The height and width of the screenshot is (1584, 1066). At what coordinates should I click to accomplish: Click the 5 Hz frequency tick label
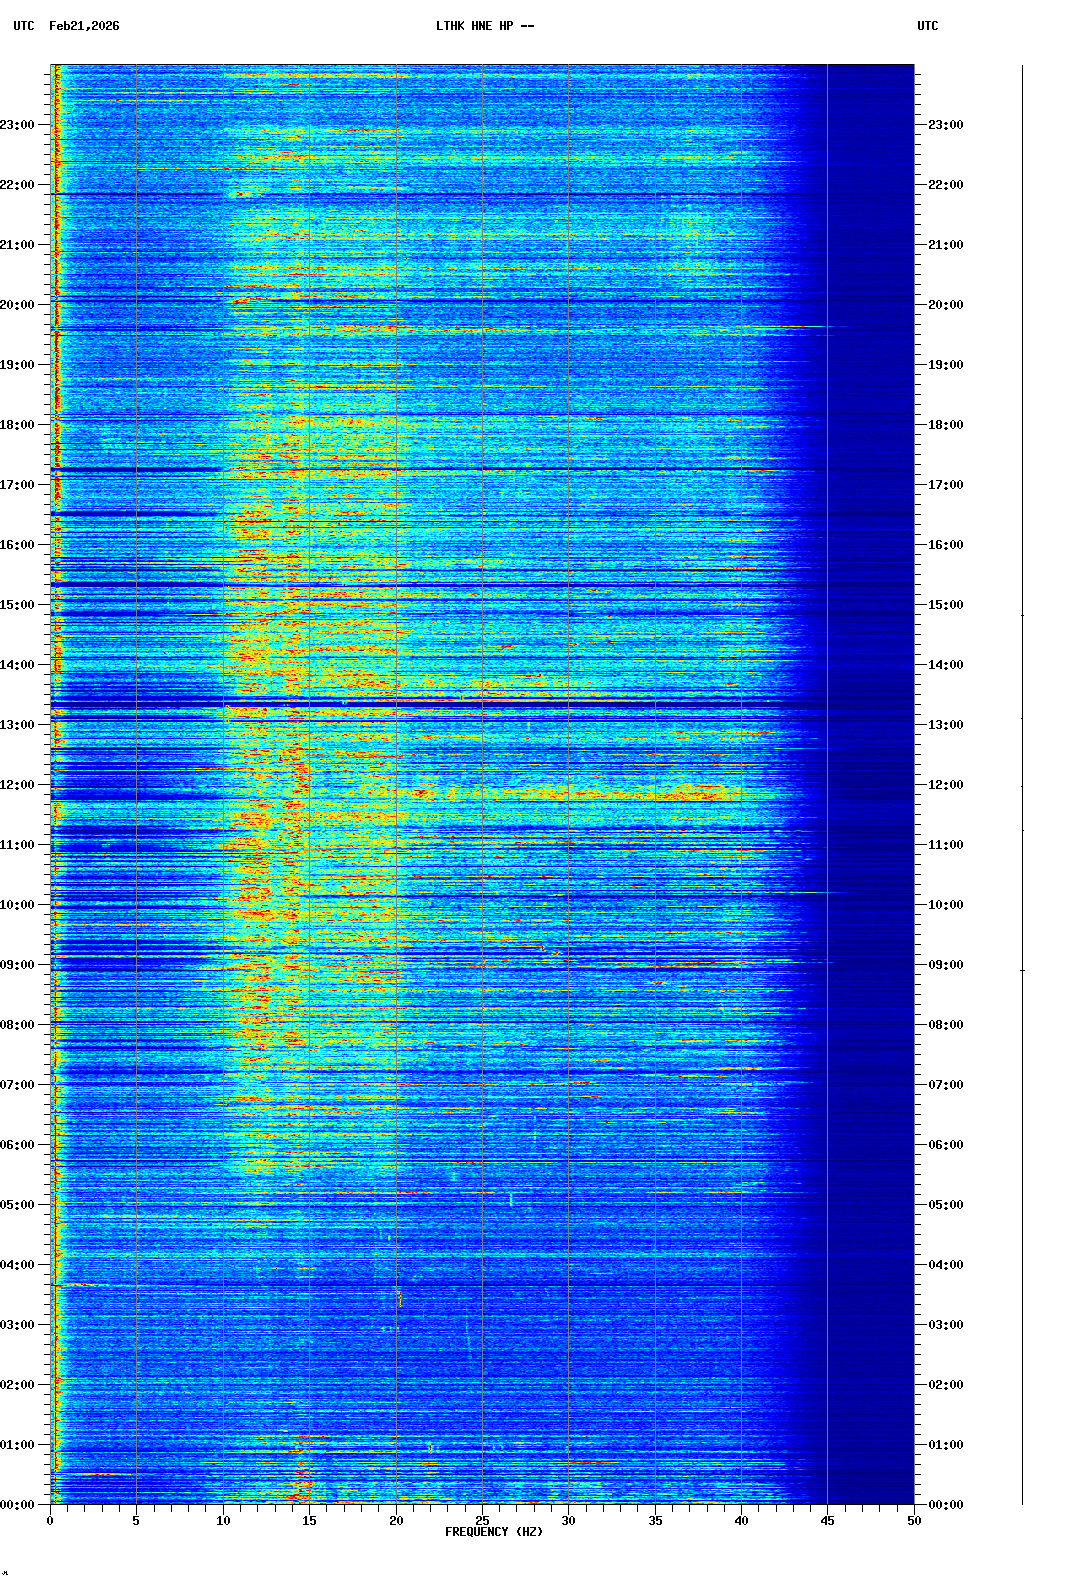coord(136,1521)
